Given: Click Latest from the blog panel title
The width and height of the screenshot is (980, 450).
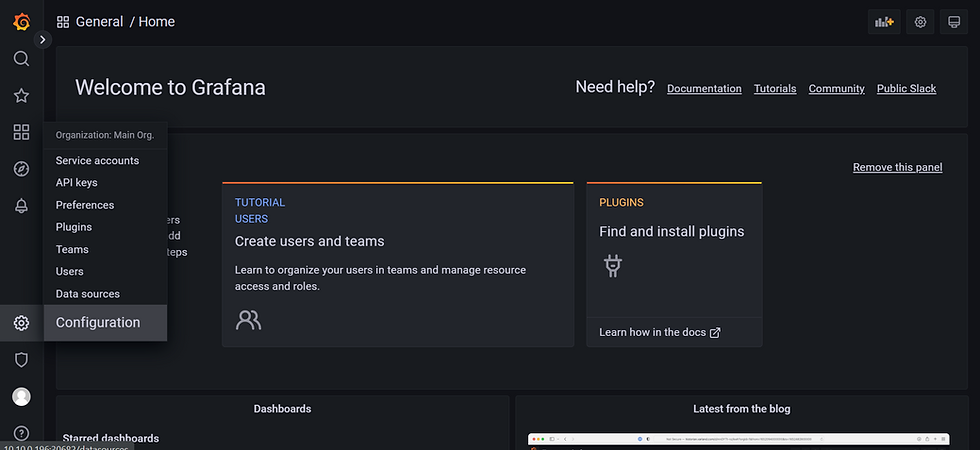Looking at the screenshot, I should (x=742, y=409).
